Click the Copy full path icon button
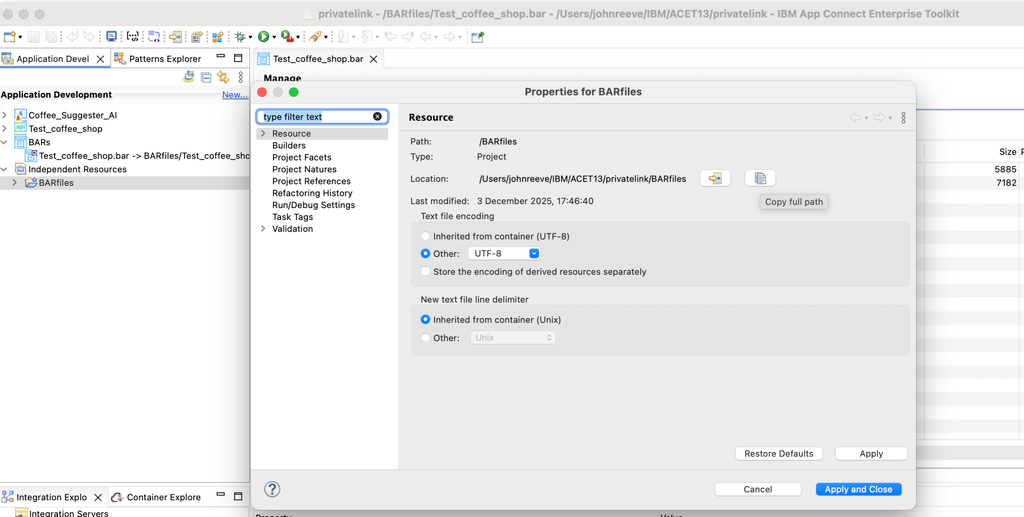This screenshot has height=517, width=1024. point(760,178)
